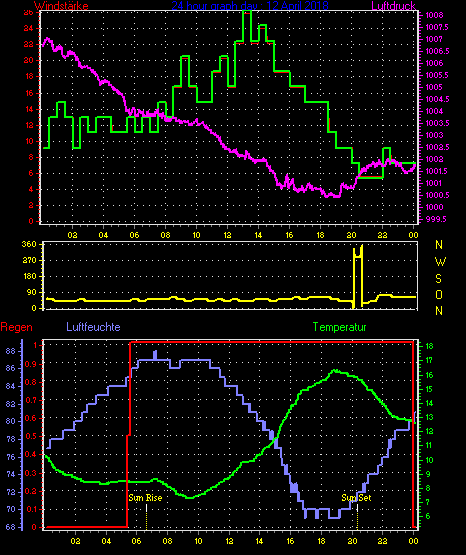Click the red '14' wind strength axis value
Image resolution: width=466 pixels, height=555 pixels.
[28, 109]
